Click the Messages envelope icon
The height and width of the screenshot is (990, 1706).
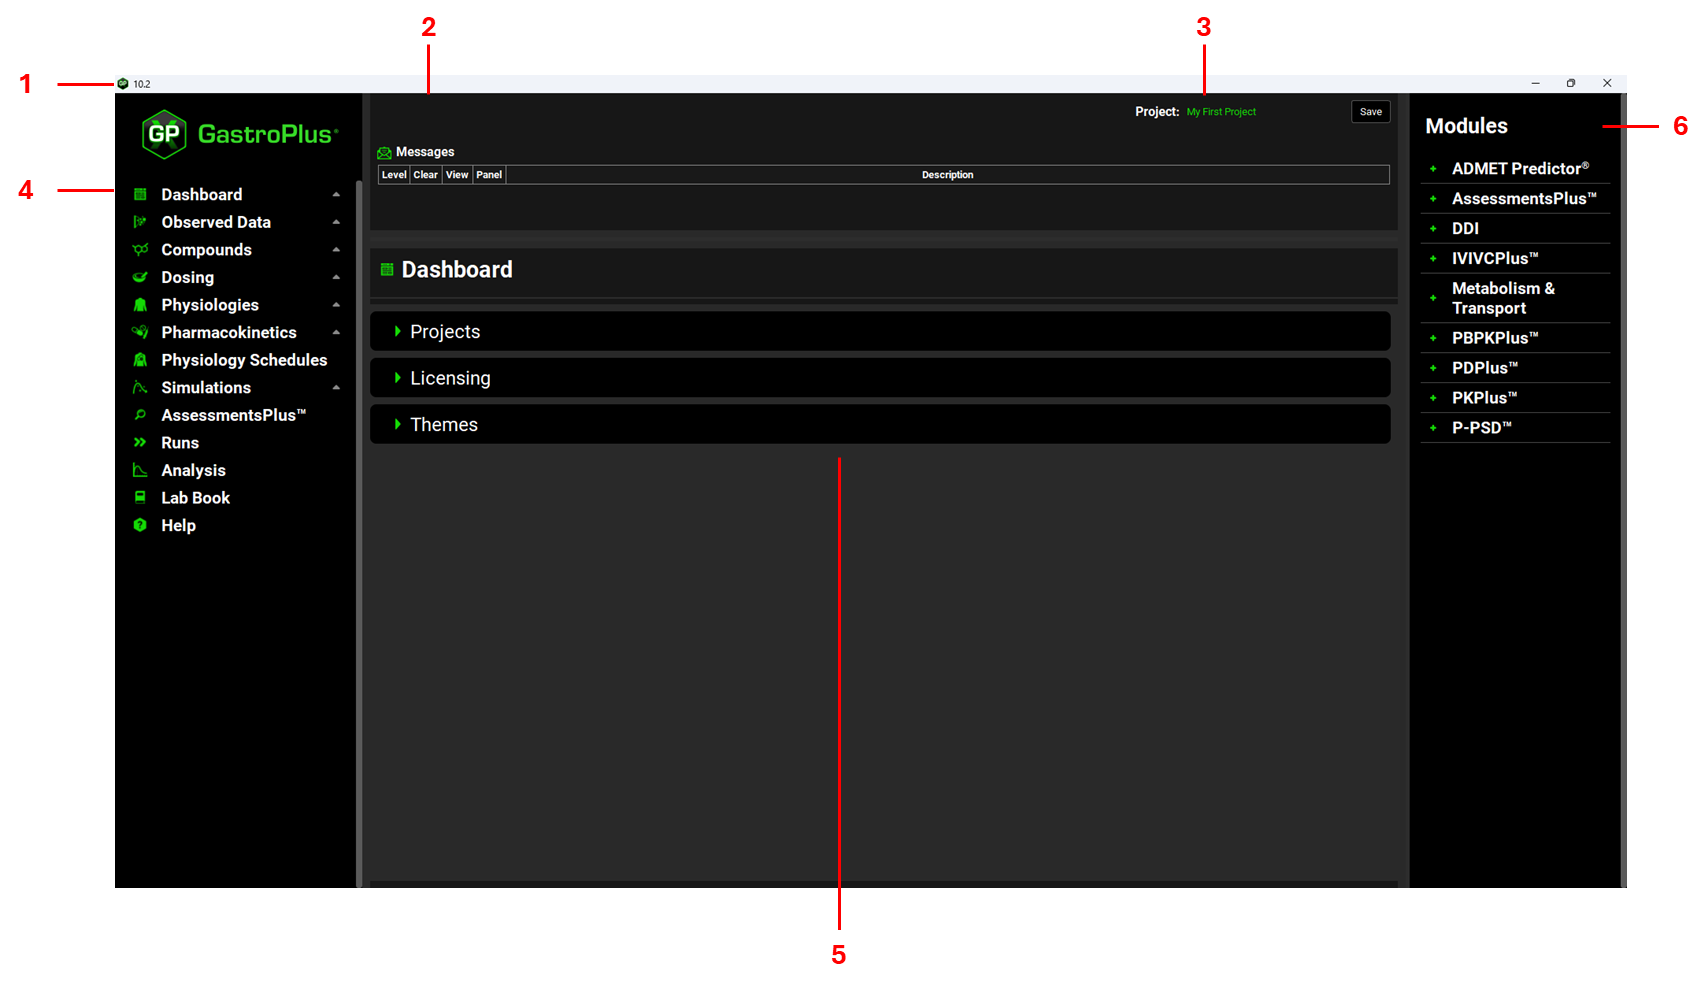(x=384, y=153)
